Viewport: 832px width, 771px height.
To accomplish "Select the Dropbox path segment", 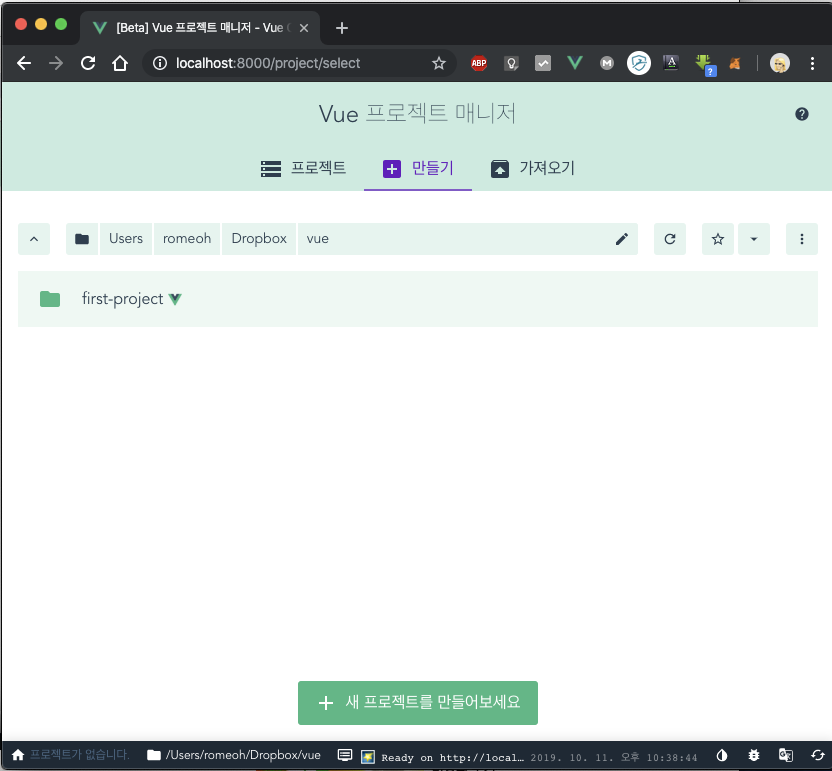I will click(x=259, y=239).
